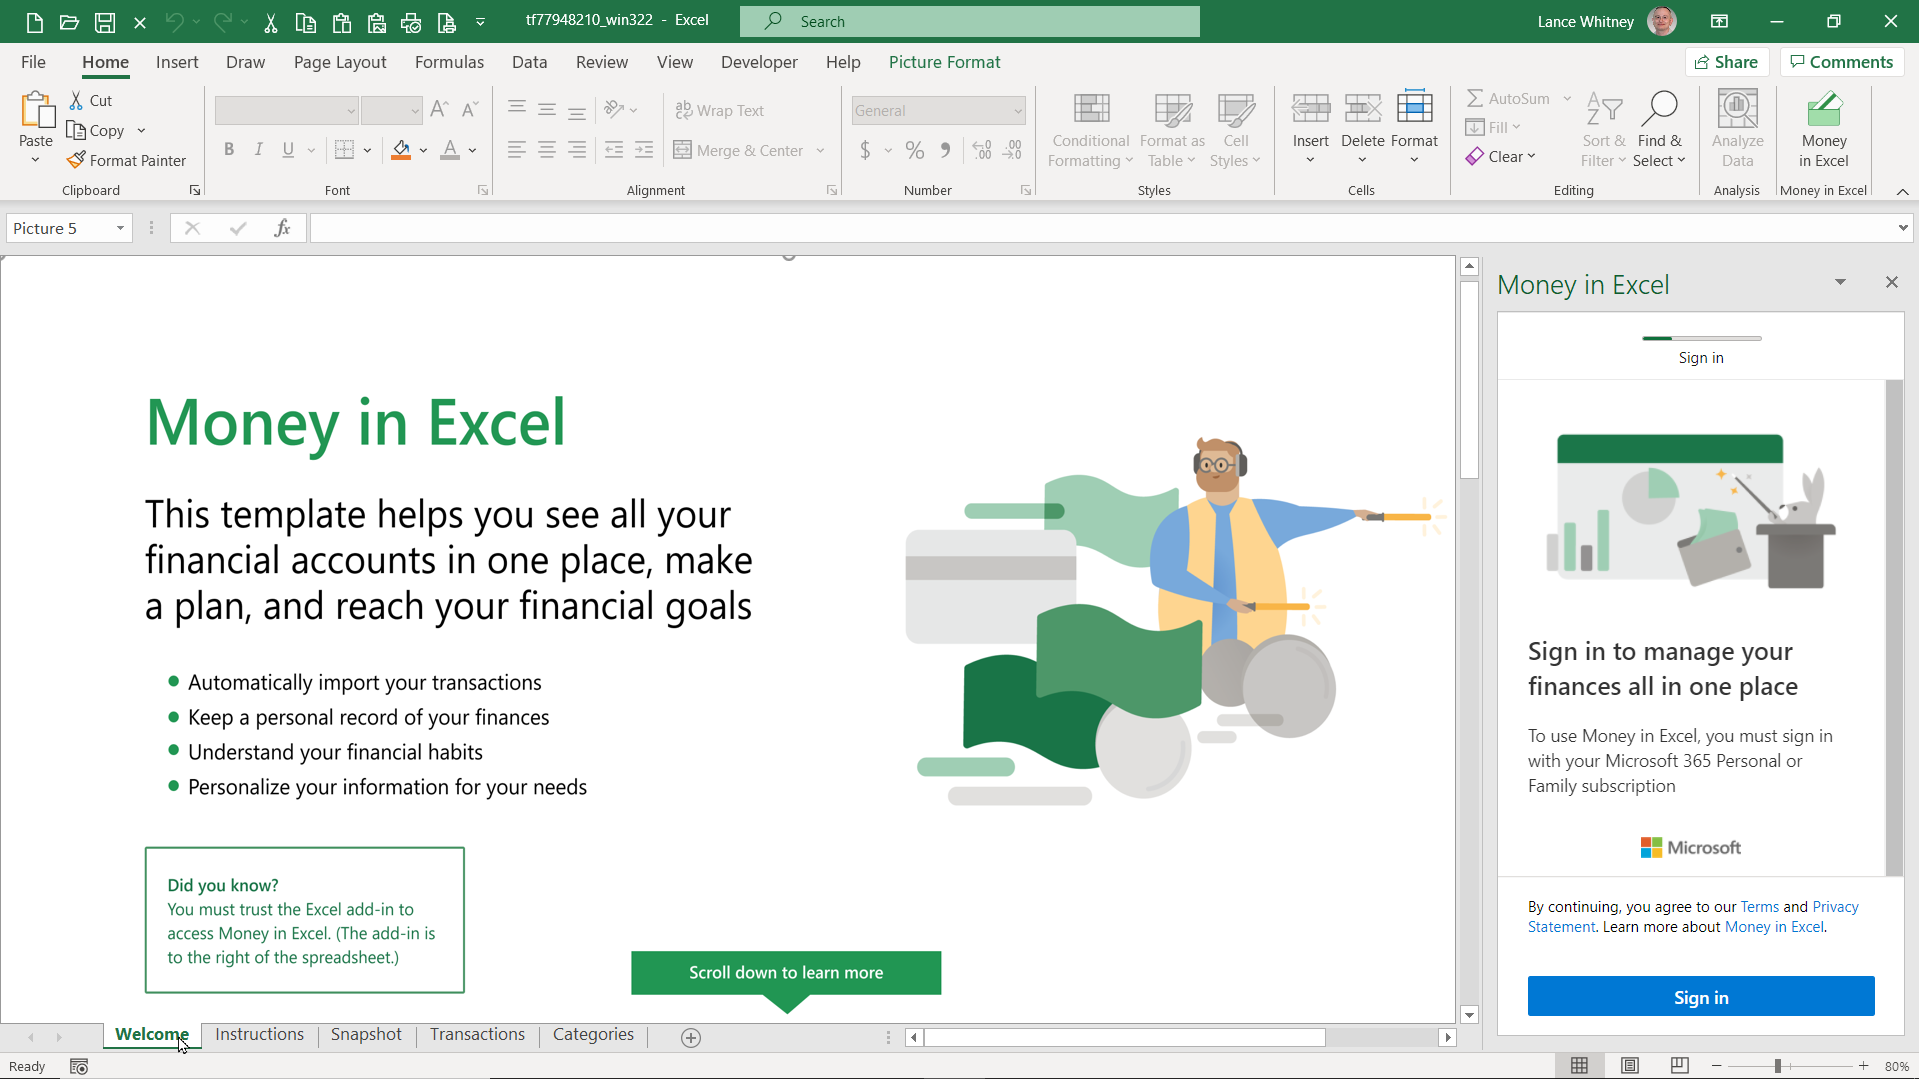Click the Percent Style icon
Screen dimensions: 1919x1079
[914, 150]
